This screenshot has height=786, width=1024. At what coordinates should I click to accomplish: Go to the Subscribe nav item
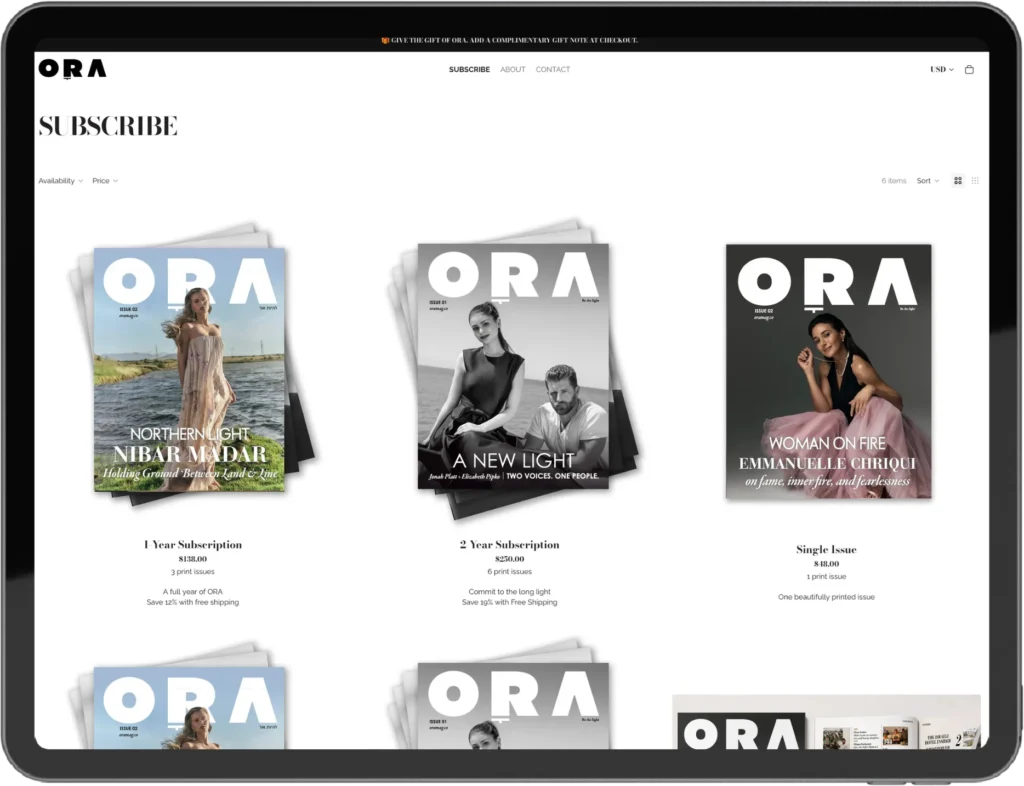[469, 69]
